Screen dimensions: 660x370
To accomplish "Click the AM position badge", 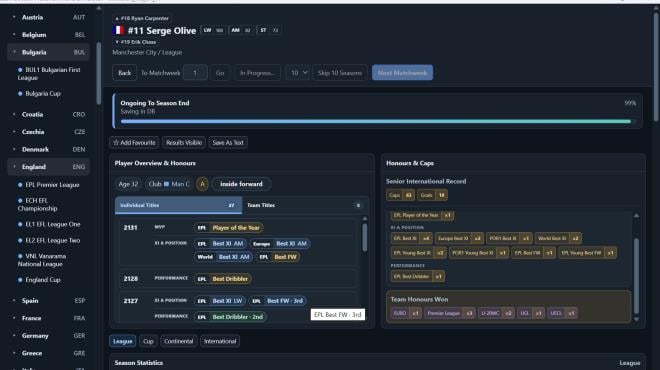I will 241,30.
